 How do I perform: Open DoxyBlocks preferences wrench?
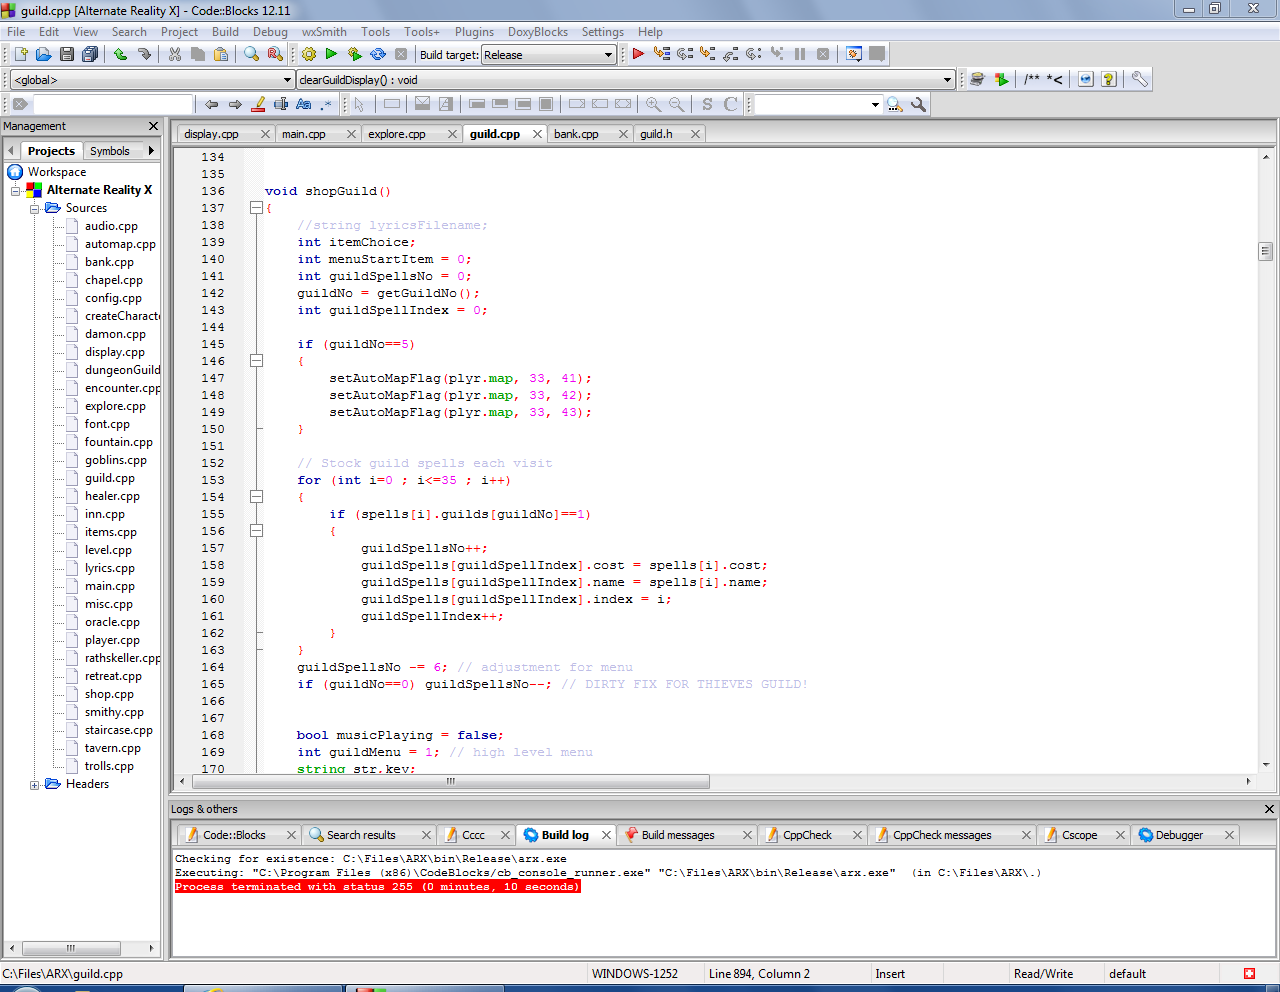1139,79
